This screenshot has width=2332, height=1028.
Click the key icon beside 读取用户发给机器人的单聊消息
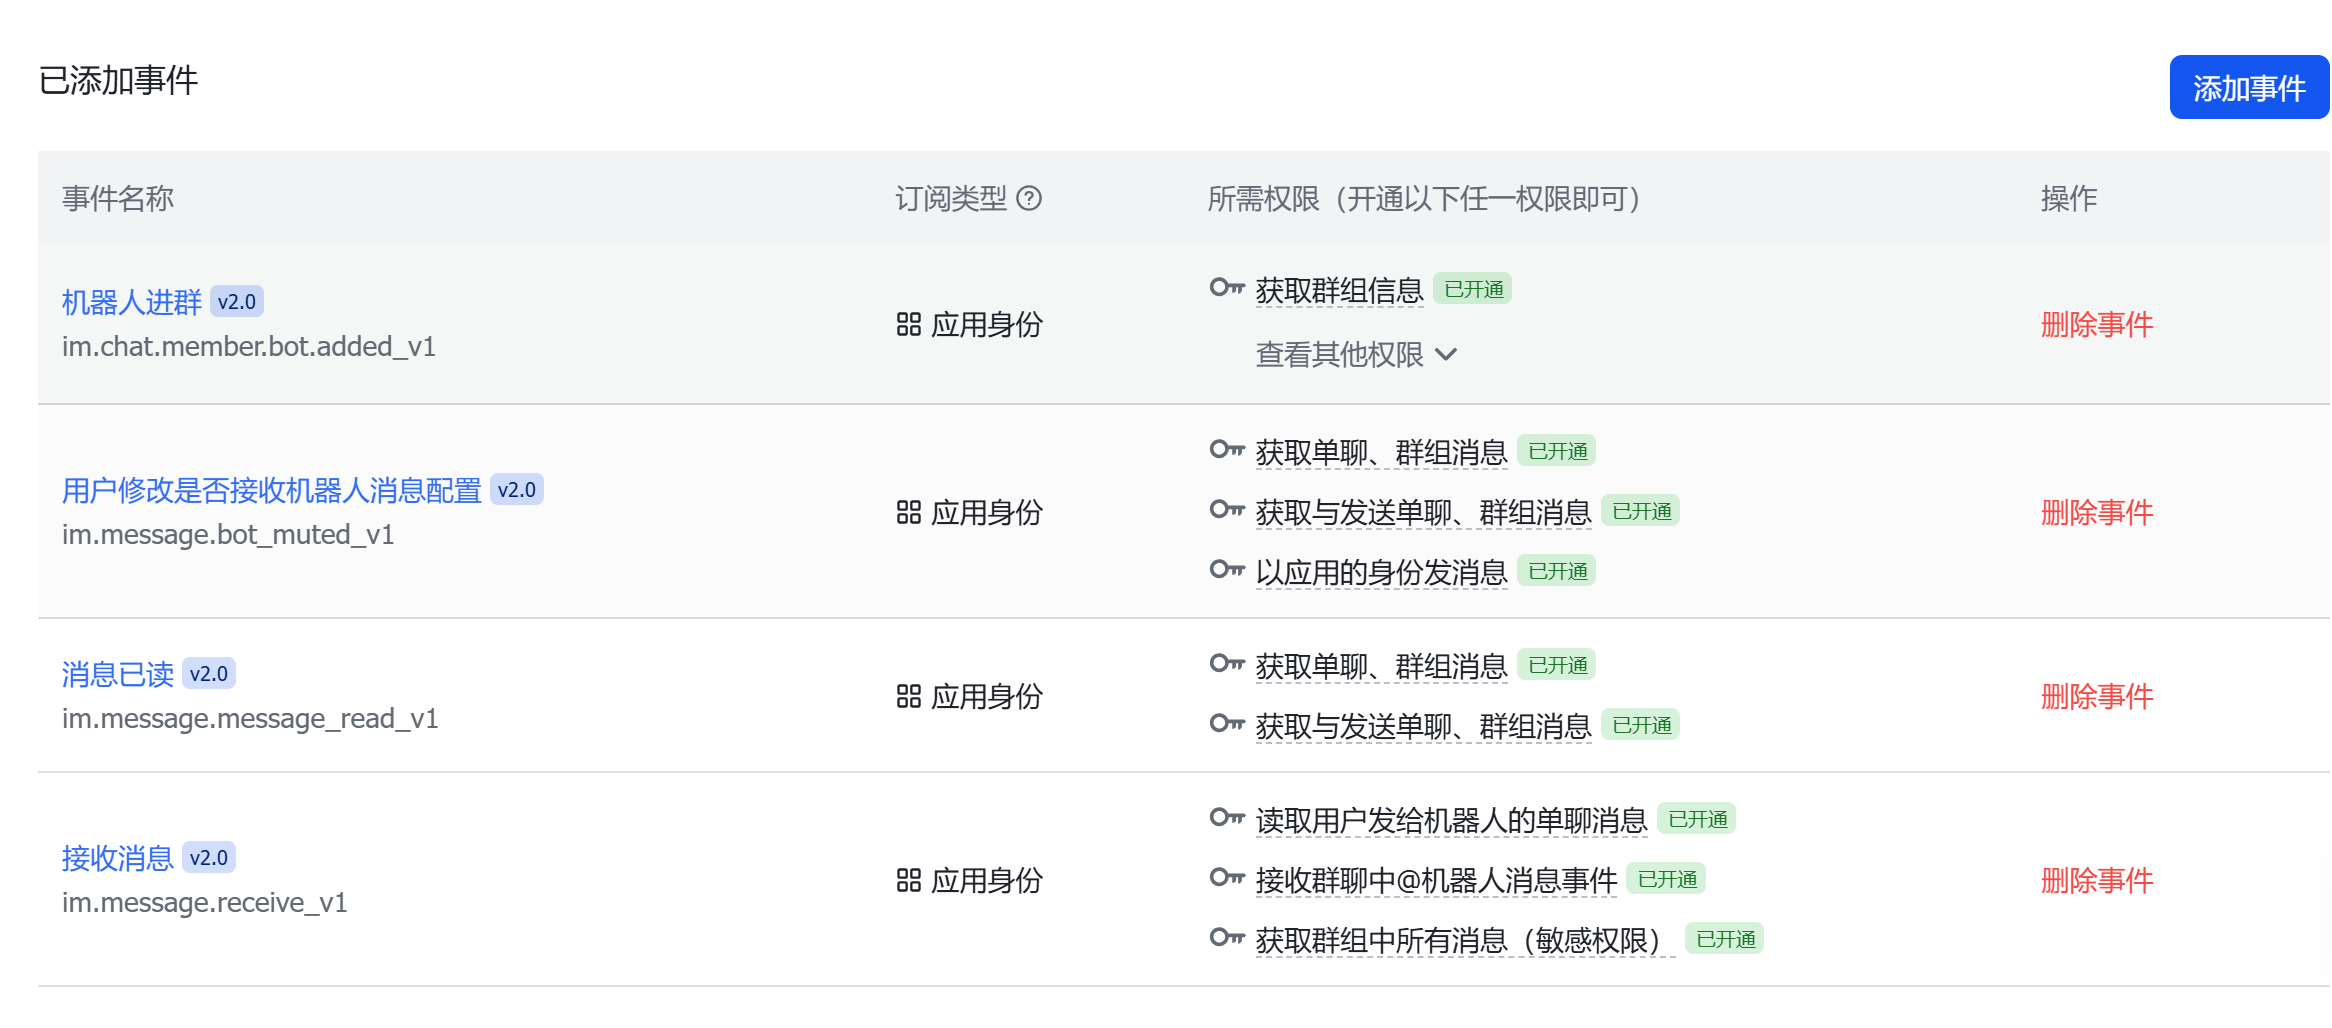tap(1227, 818)
